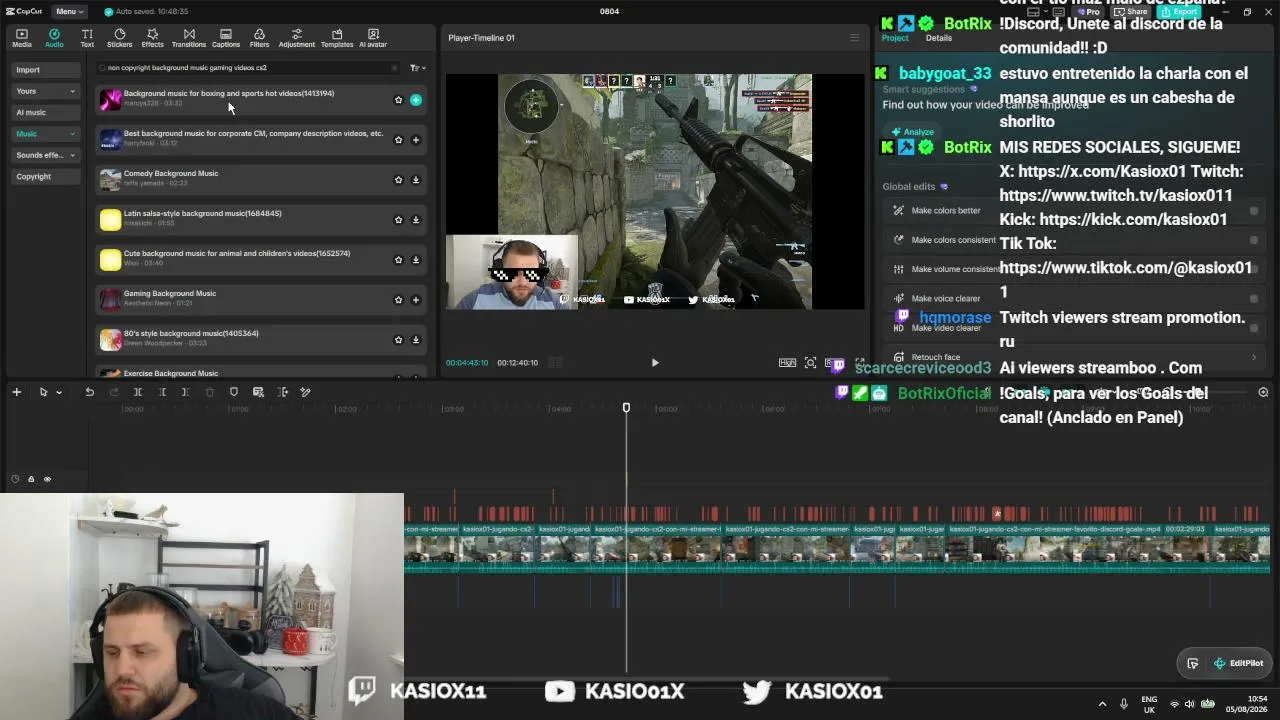Viewport: 1280px width, 720px height.
Task: Click the preview zoom-fit icon
Action: click(x=811, y=363)
